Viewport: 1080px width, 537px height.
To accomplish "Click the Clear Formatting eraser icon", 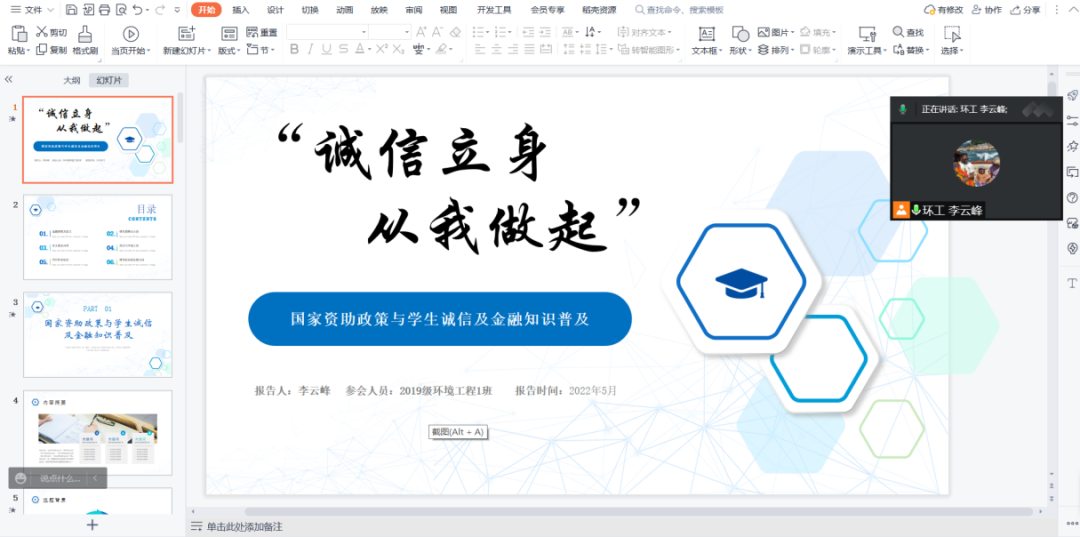I will [455, 32].
